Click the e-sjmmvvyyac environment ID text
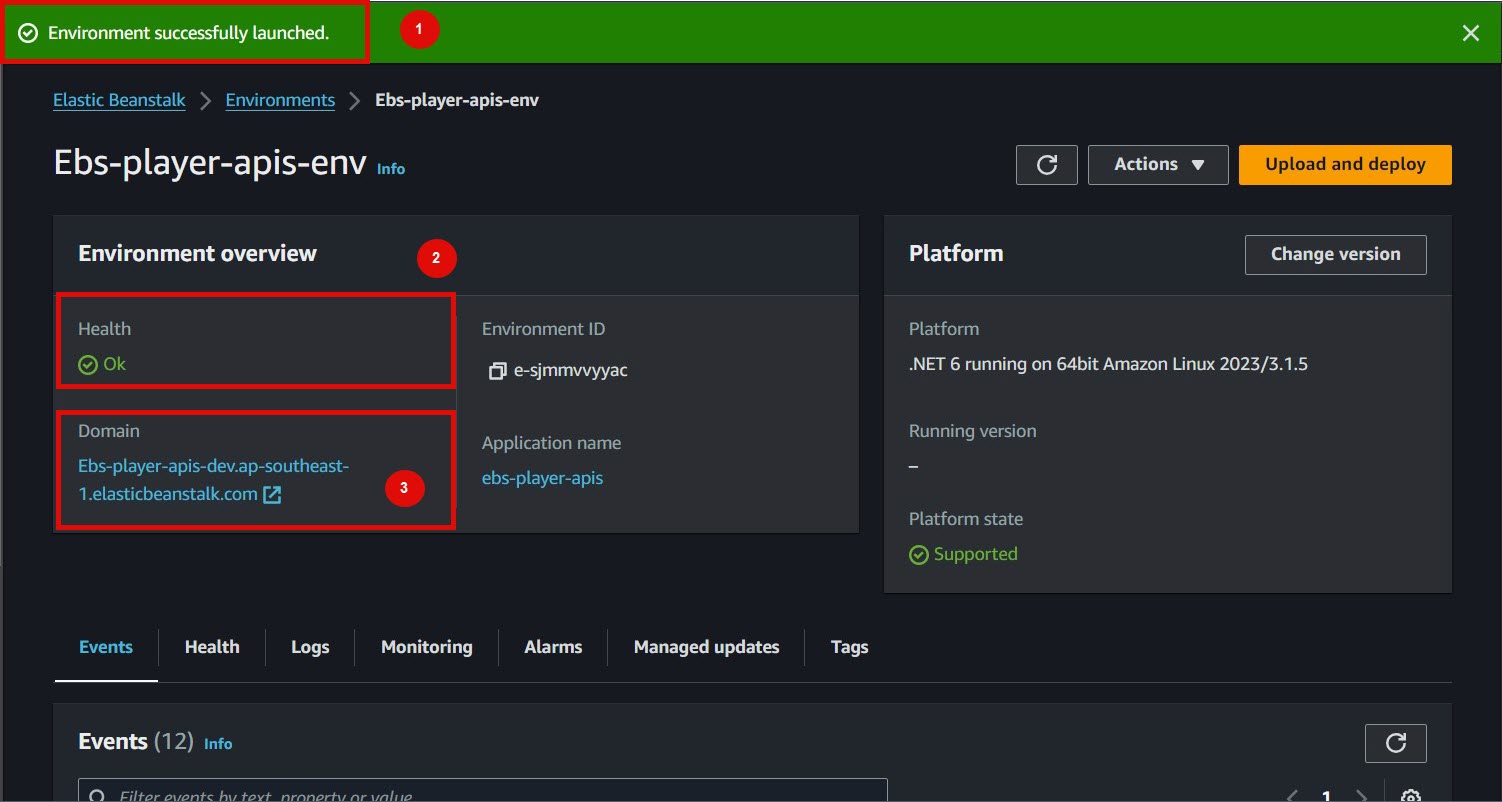Image resolution: width=1502 pixels, height=802 pixels. point(570,370)
